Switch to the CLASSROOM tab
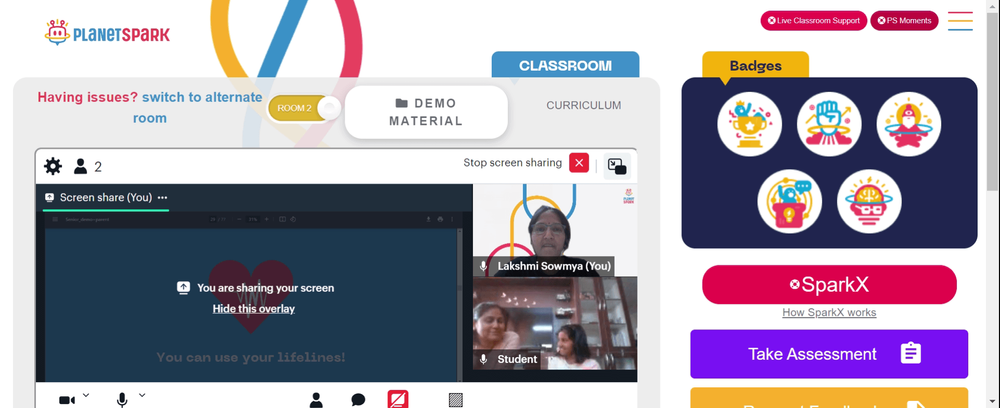1000x408 pixels. tap(565, 66)
